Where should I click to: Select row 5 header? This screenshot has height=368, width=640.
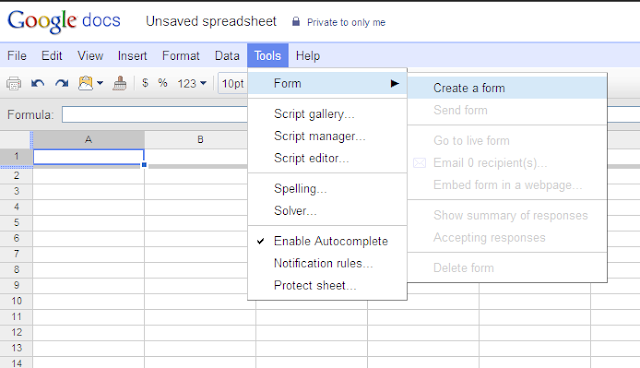[16, 223]
